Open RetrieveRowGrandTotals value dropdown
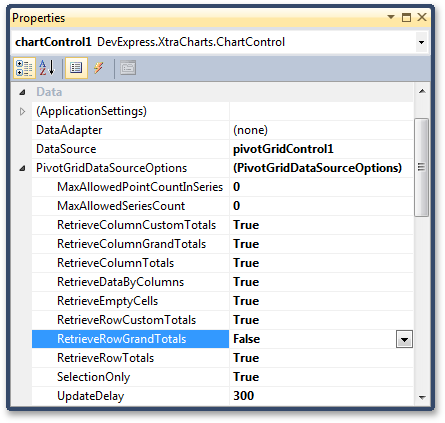Image resolution: width=445 pixels, height=423 pixels. coord(404,339)
